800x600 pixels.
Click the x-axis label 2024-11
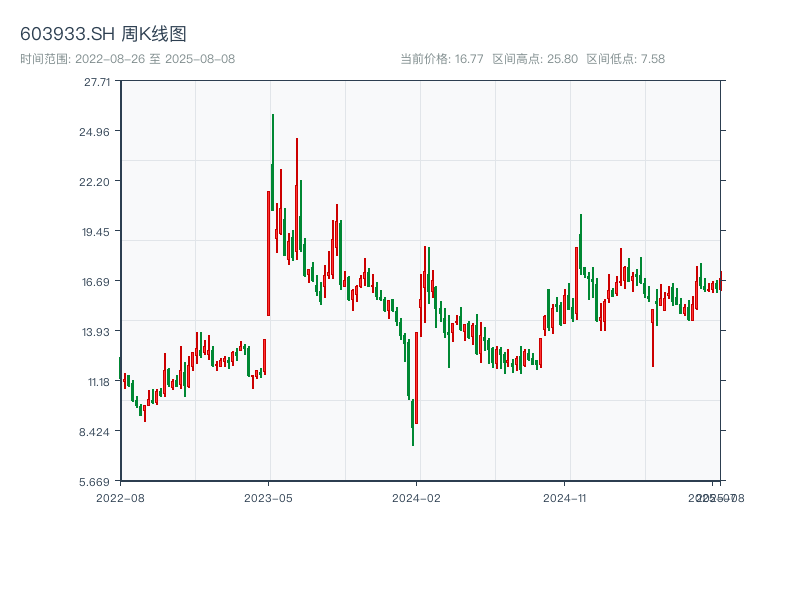[565, 498]
